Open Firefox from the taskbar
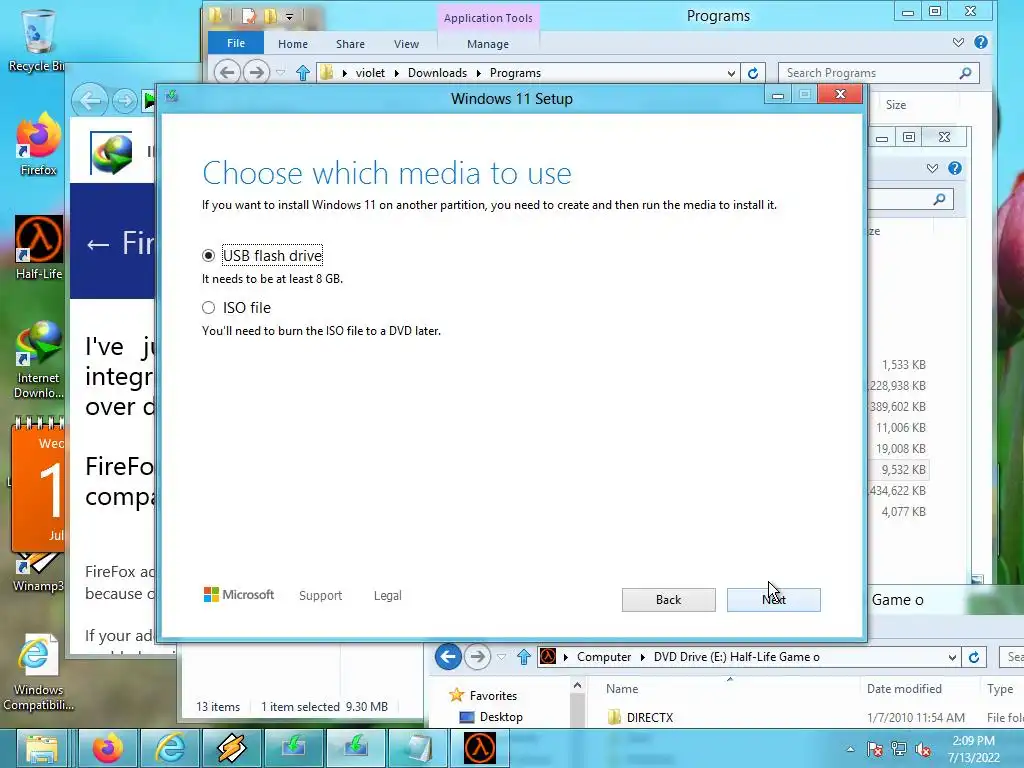This screenshot has height=768, width=1024. point(108,748)
